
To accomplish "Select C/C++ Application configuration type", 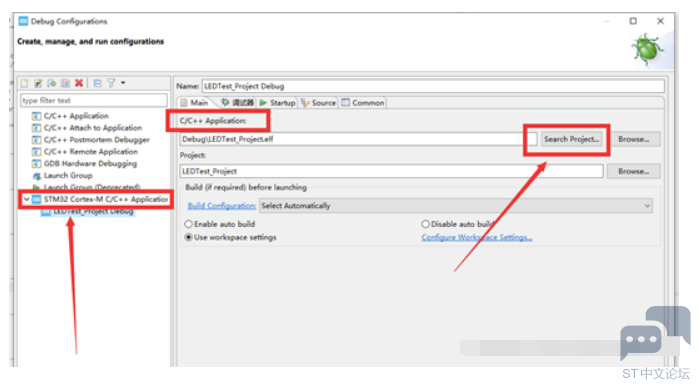I will click(x=76, y=116).
